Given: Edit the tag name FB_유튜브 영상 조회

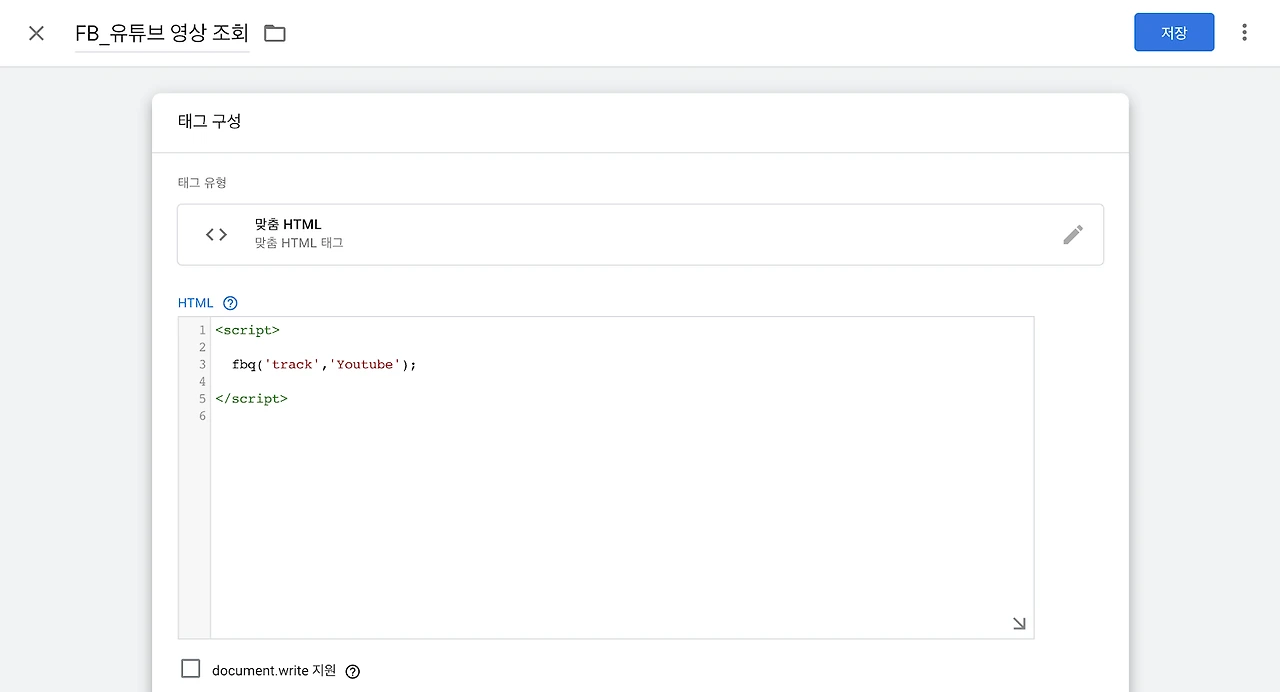Looking at the screenshot, I should tap(162, 33).
